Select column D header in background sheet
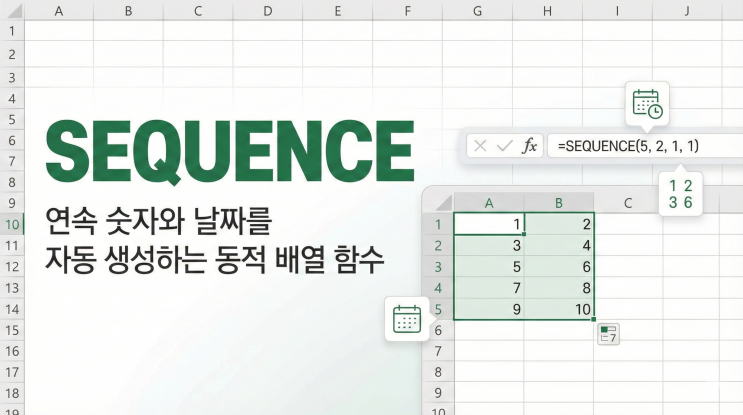Image resolution: width=743 pixels, height=415 pixels. click(268, 10)
